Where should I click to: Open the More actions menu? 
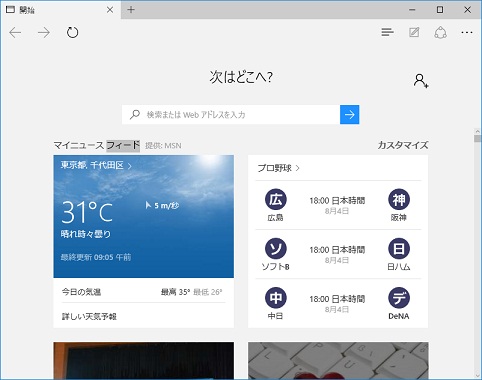click(x=467, y=32)
